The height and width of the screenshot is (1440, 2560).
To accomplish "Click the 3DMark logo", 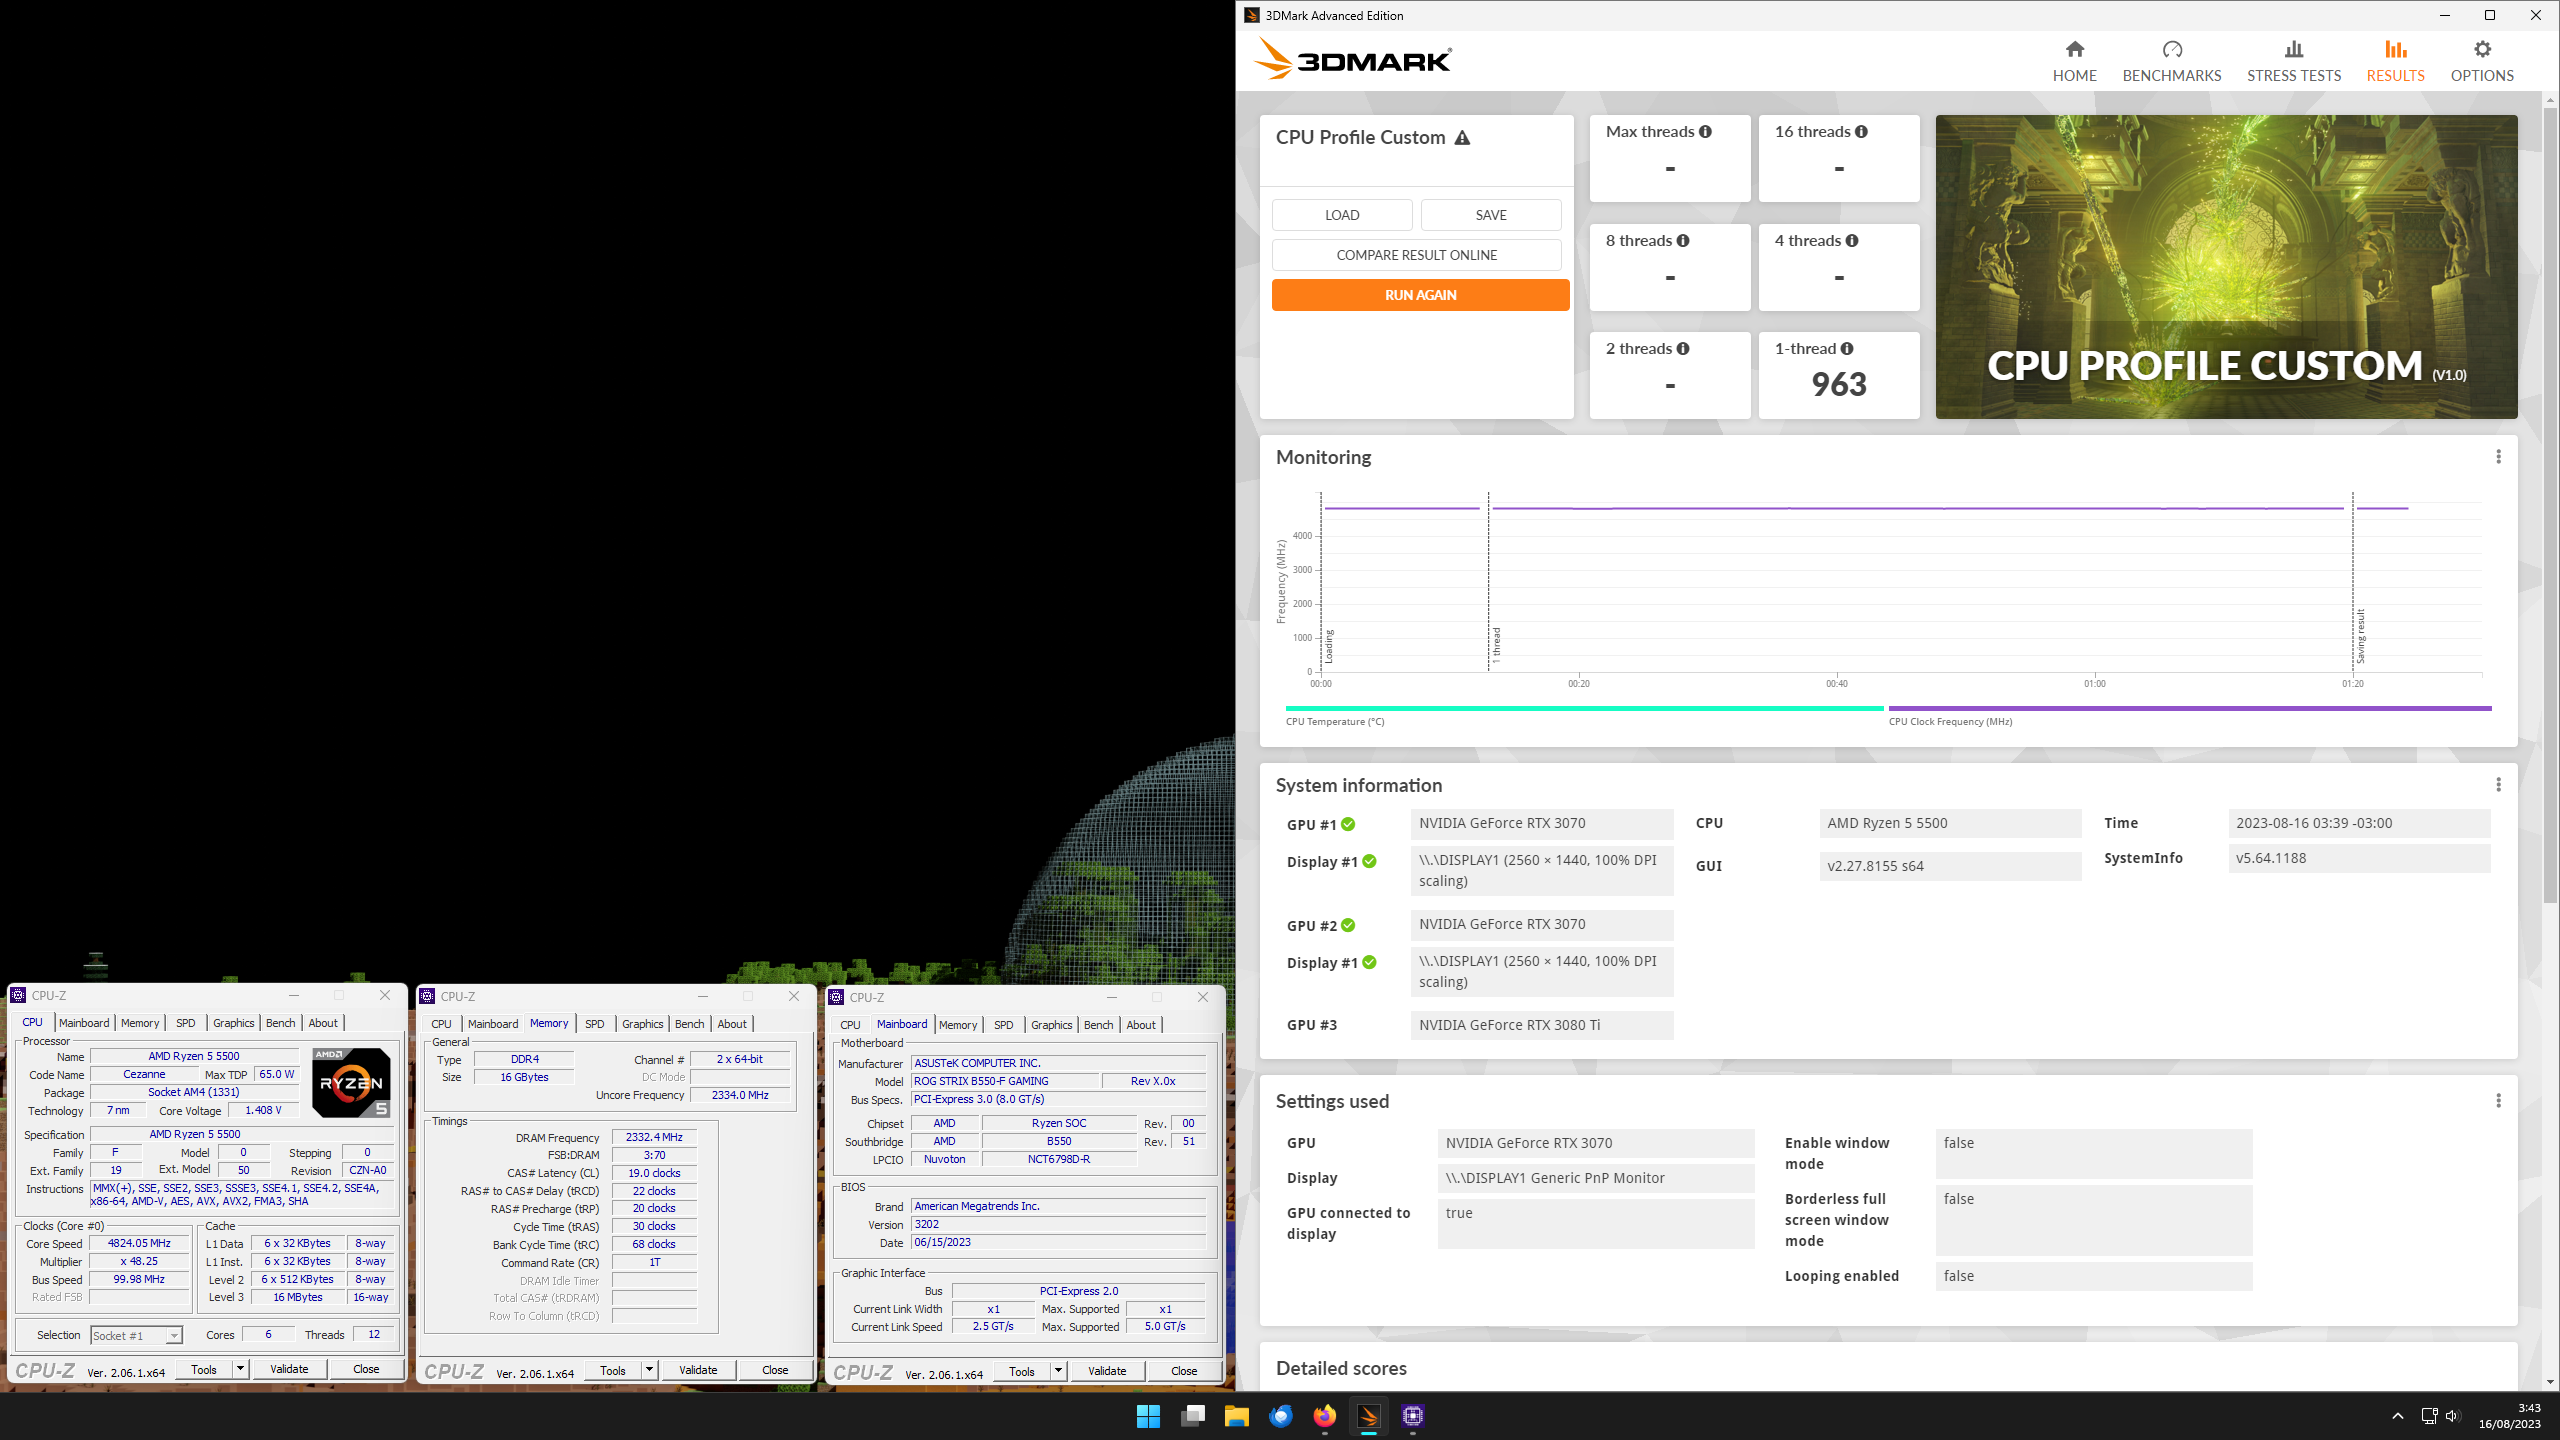I will (1352, 60).
